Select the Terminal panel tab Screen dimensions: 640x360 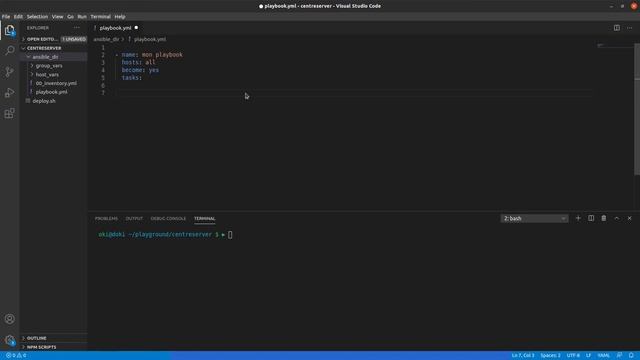click(204, 219)
